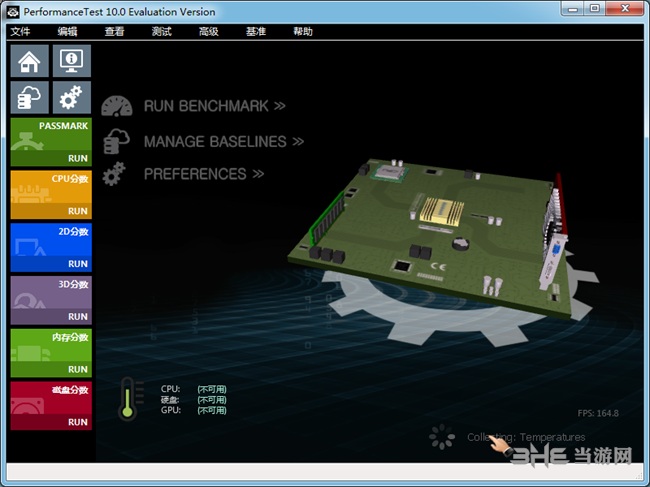Open the CPU分数 tile

(x=51, y=188)
